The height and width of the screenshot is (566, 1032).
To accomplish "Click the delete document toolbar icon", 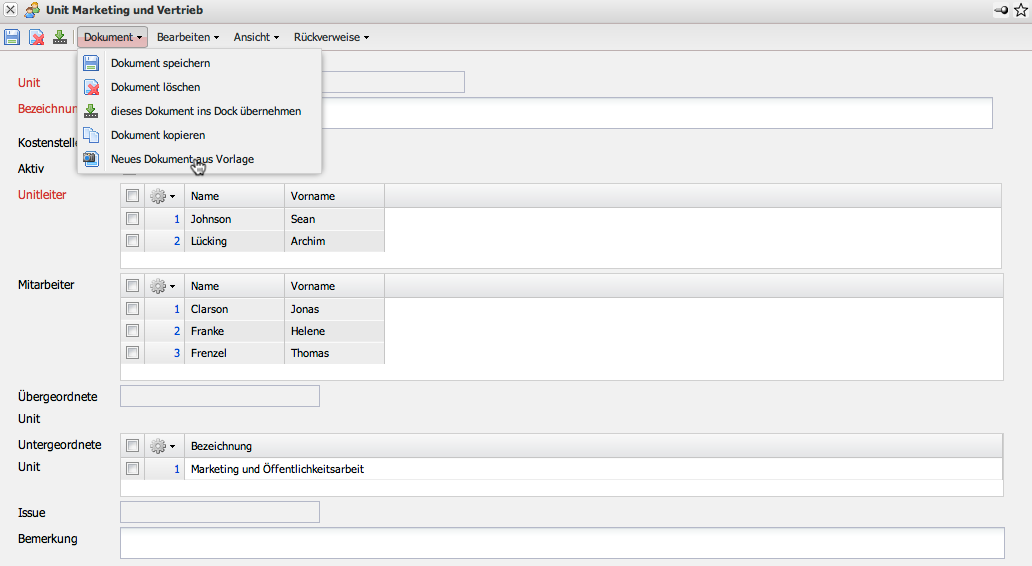I will pyautogui.click(x=36, y=37).
